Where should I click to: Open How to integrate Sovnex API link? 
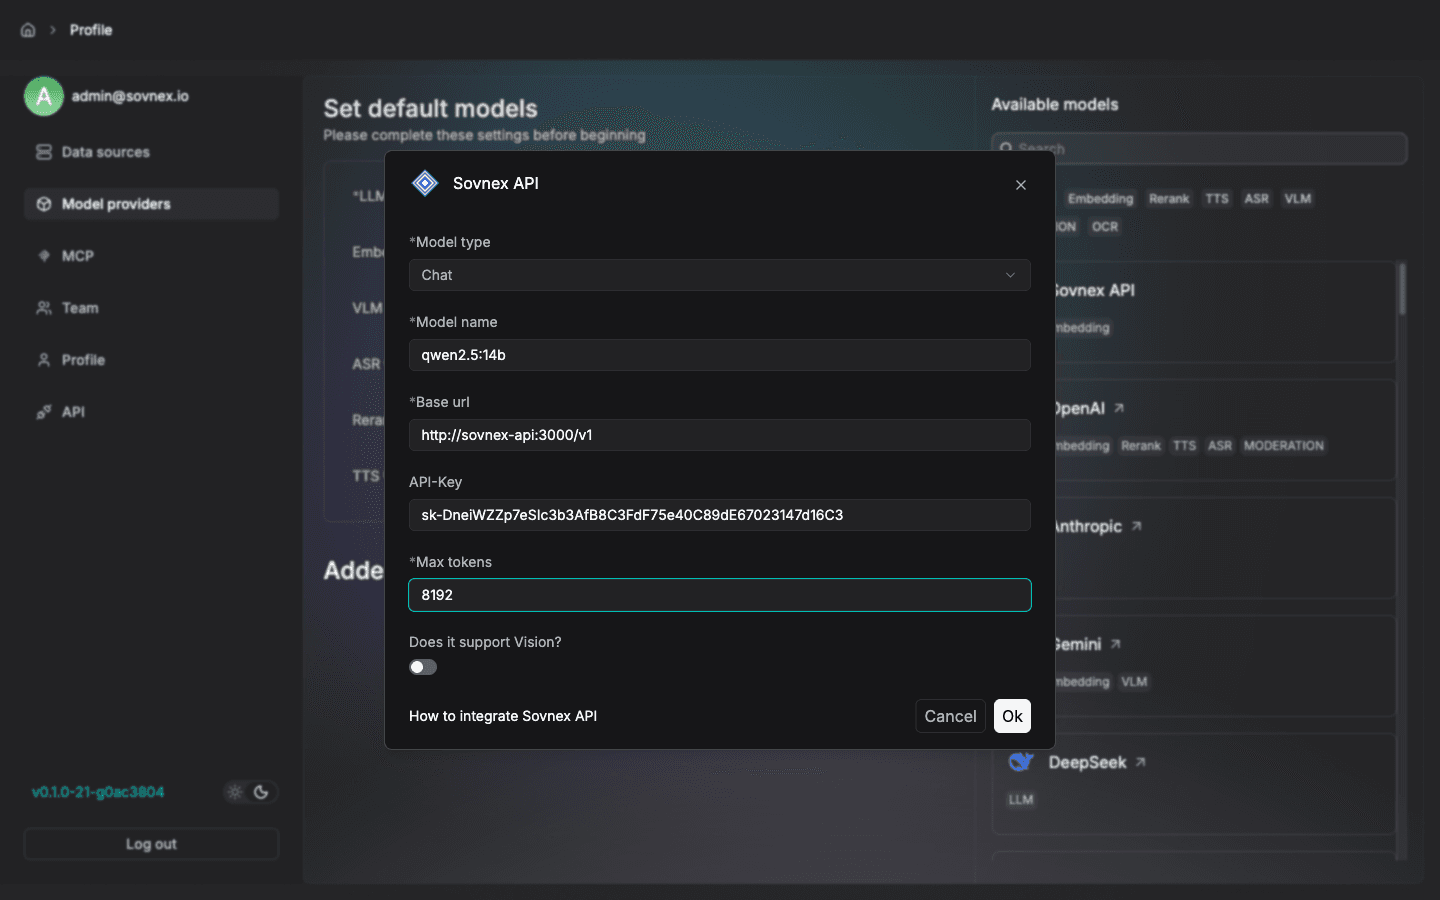click(503, 716)
